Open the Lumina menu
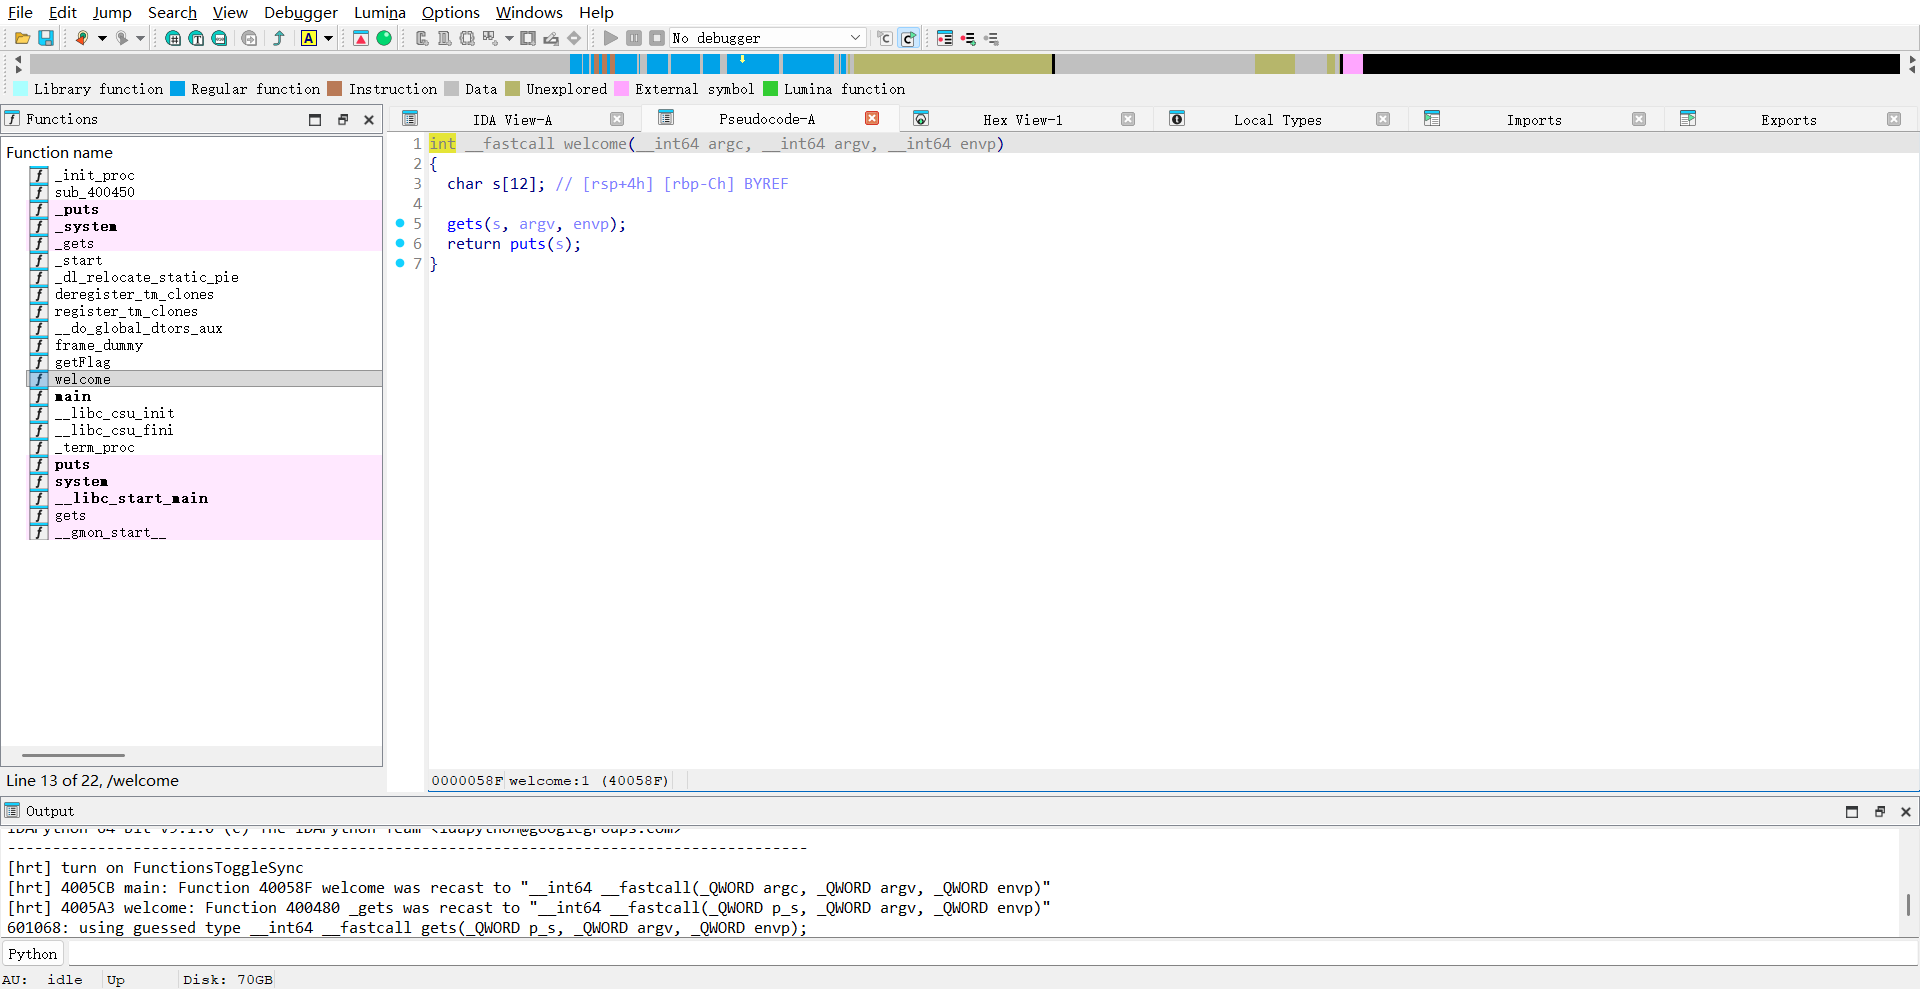The image size is (1920, 989). pyautogui.click(x=379, y=12)
